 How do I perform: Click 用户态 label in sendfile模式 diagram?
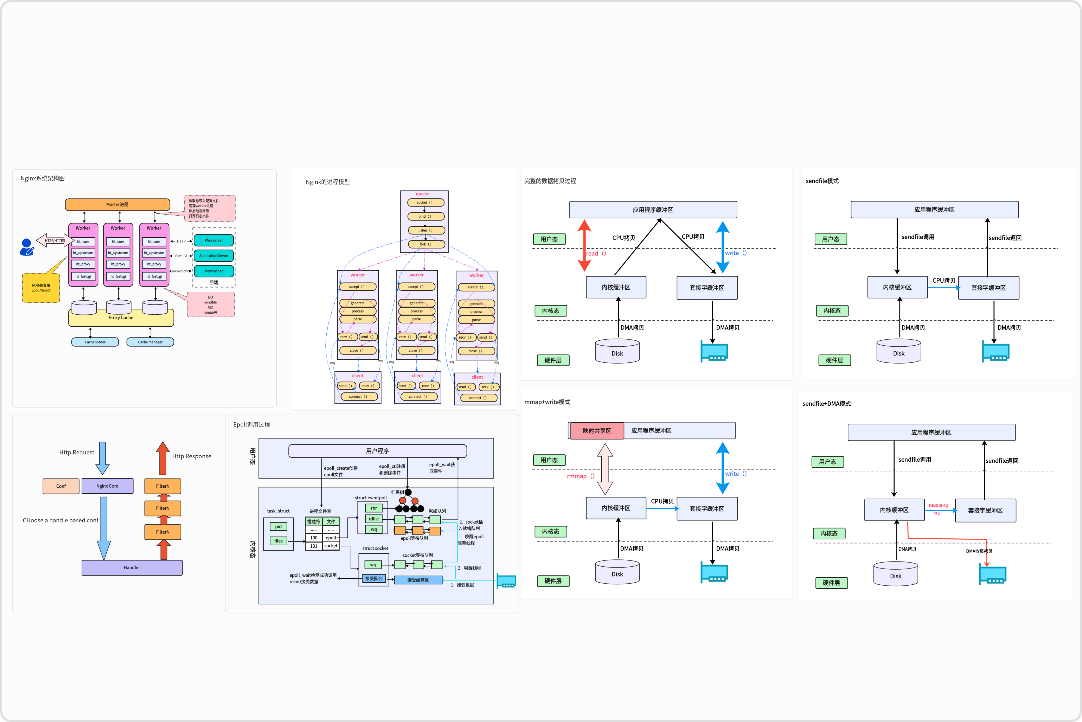[x=831, y=239]
